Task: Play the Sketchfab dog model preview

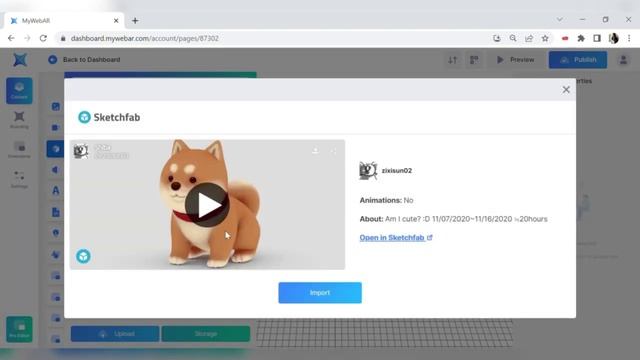Action: [x=207, y=205]
